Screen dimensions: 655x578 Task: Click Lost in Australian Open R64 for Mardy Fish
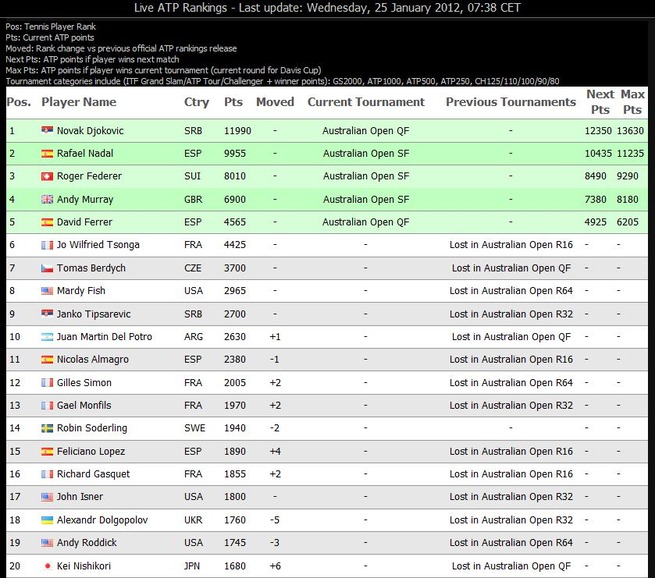511,291
